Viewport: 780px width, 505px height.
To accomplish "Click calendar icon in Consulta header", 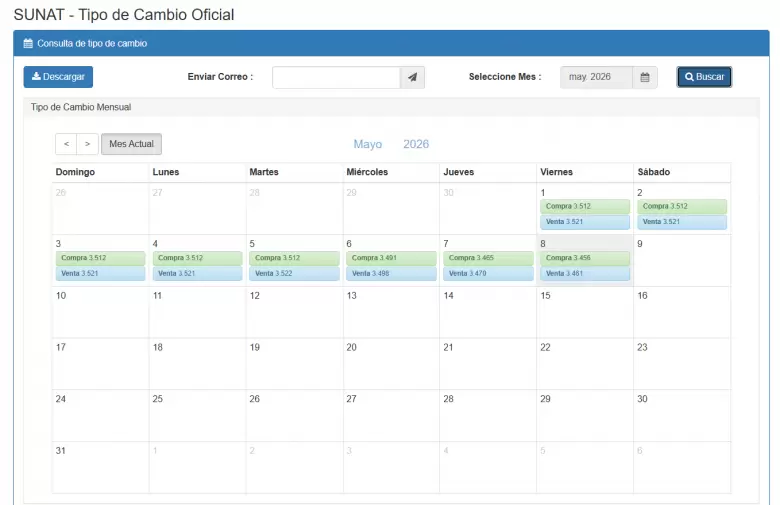I will [x=28, y=43].
